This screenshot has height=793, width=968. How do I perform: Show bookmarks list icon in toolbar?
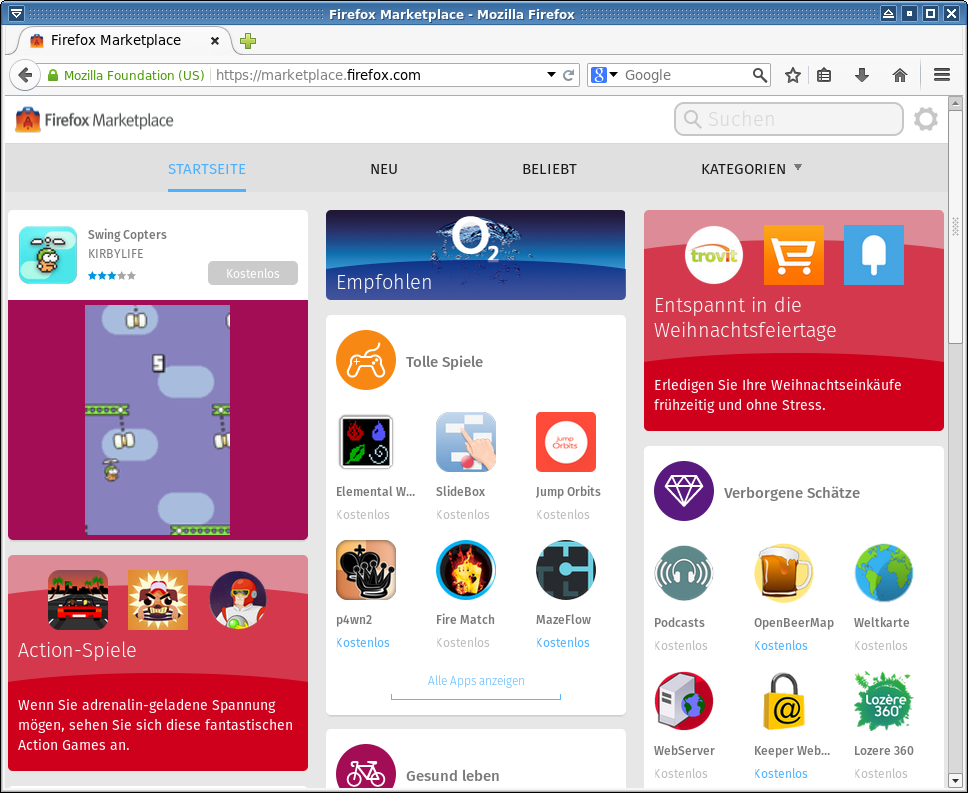click(x=824, y=75)
